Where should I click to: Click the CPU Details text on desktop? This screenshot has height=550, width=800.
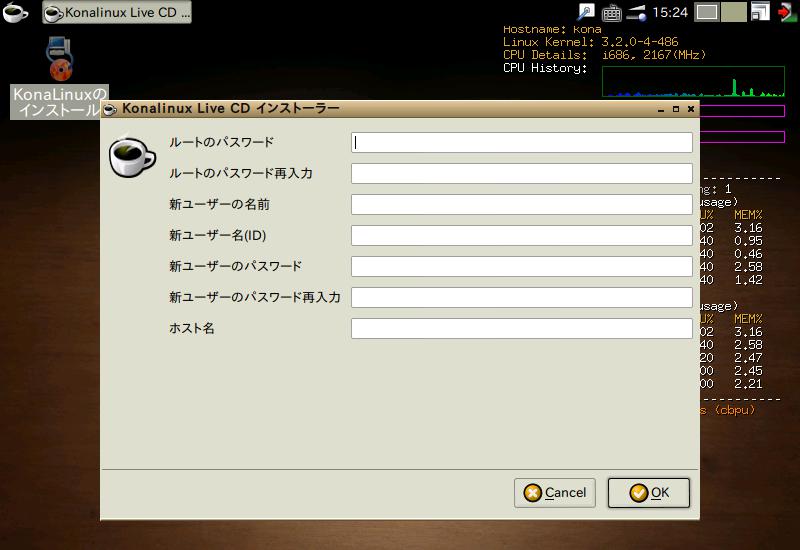(604, 55)
